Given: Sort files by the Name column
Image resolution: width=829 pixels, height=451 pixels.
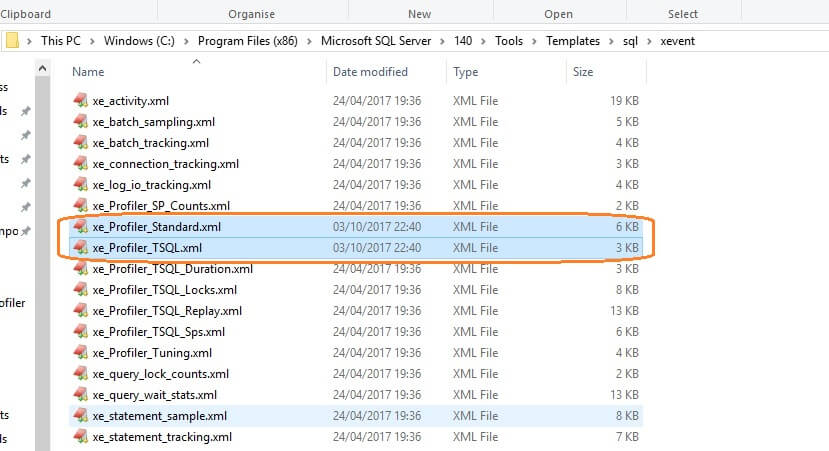Looking at the screenshot, I should 88,72.
